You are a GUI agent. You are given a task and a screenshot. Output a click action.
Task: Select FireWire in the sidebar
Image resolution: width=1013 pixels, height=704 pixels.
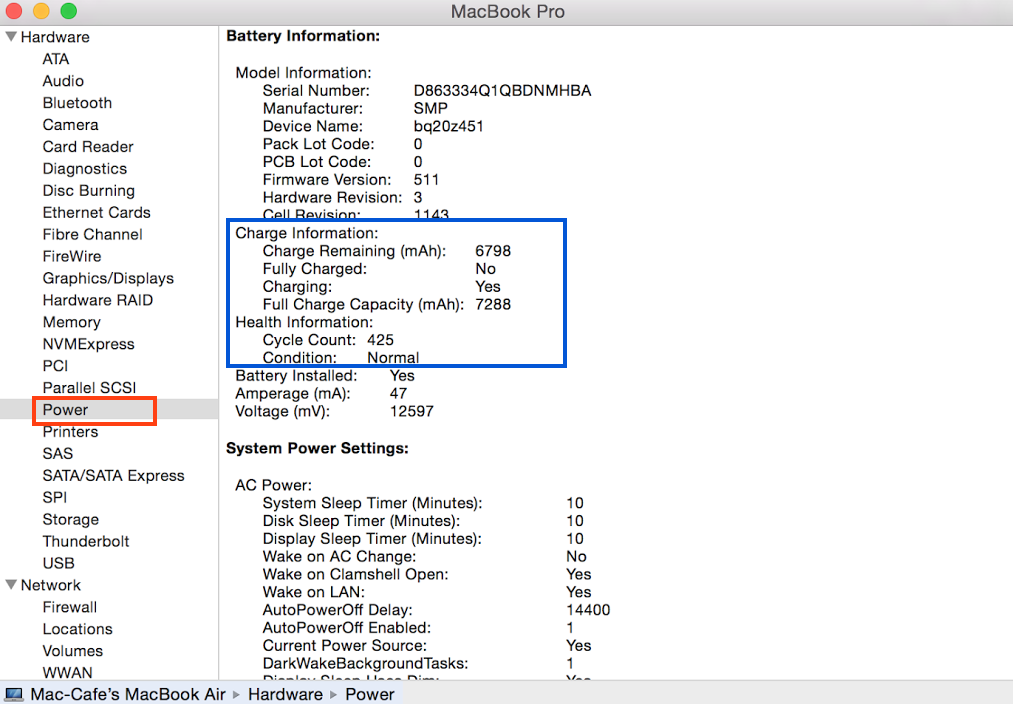pyautogui.click(x=72, y=256)
